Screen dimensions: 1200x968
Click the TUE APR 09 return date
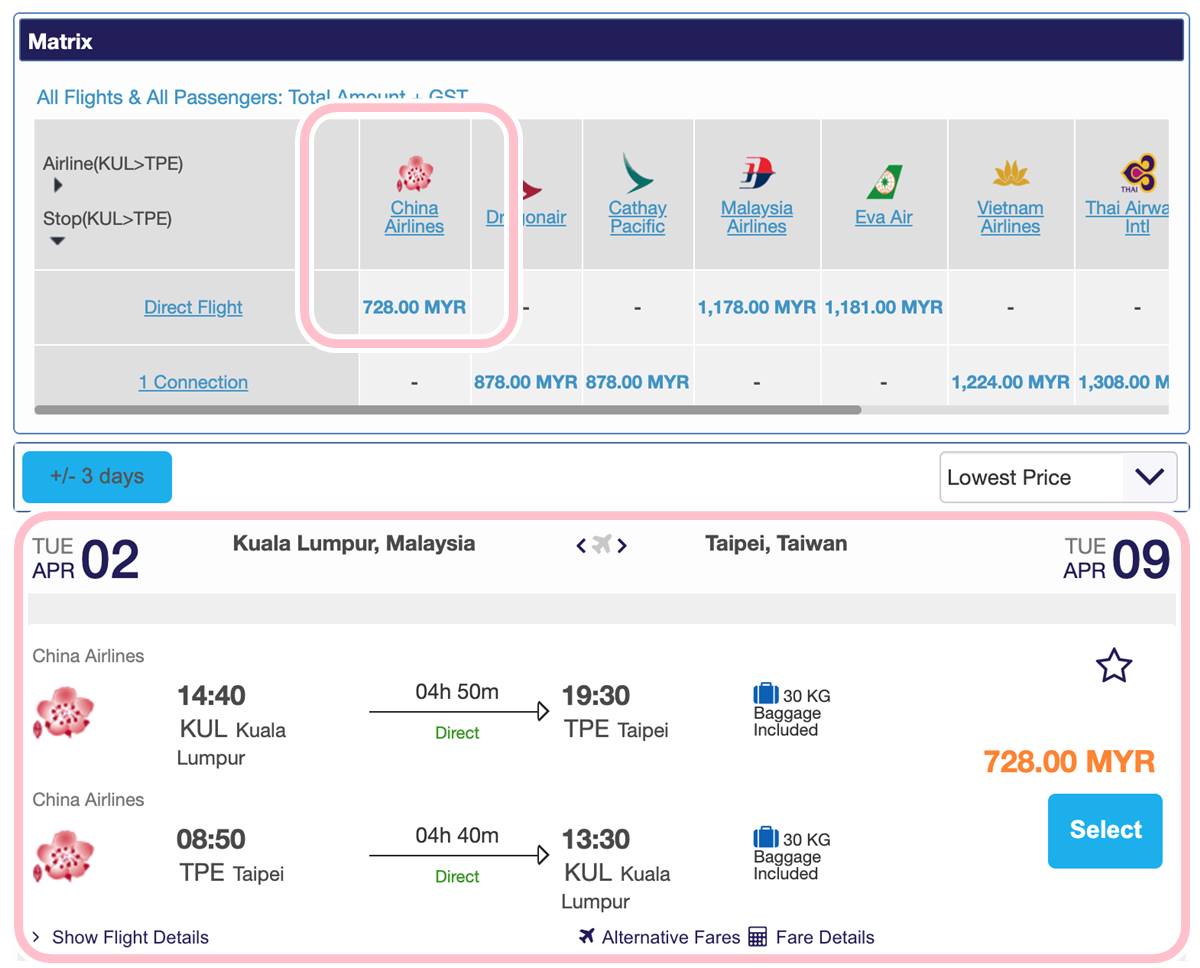click(x=1116, y=559)
